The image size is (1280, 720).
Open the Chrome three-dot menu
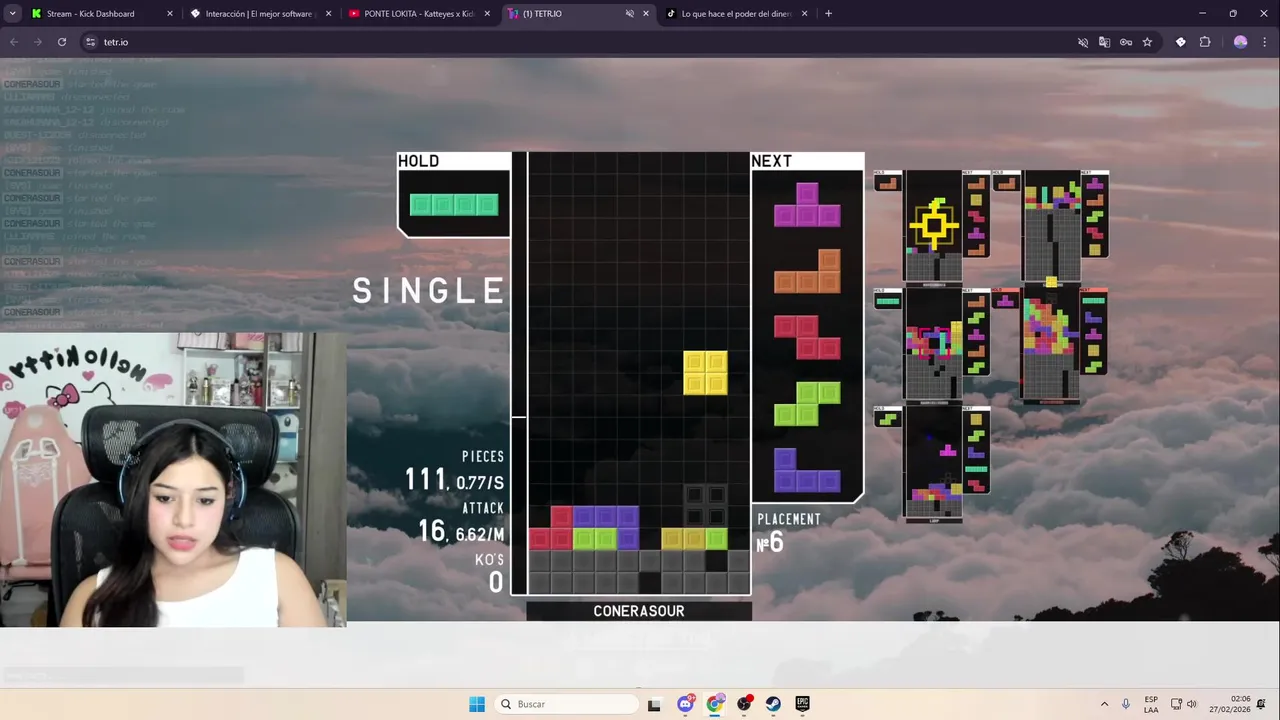tap(1265, 42)
